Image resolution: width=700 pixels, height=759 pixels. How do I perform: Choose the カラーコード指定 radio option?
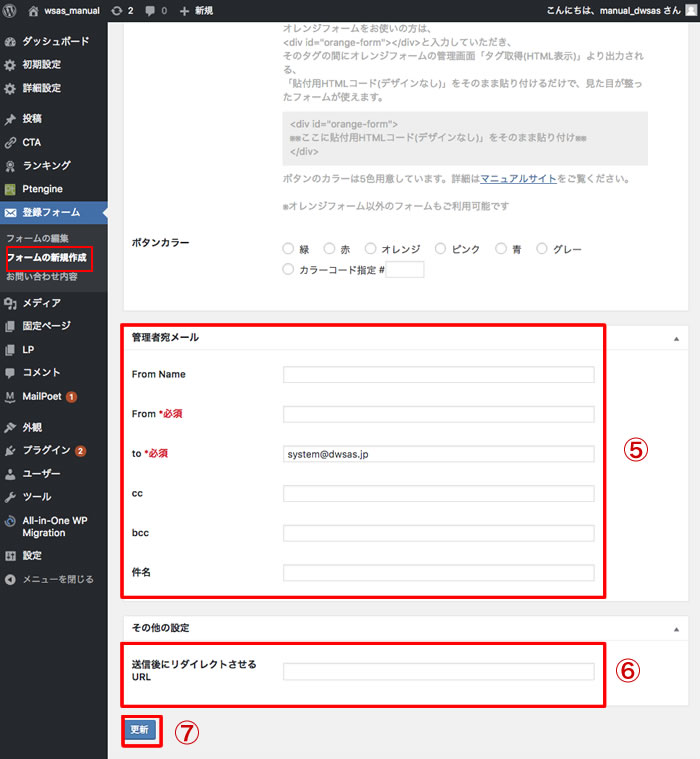289,269
